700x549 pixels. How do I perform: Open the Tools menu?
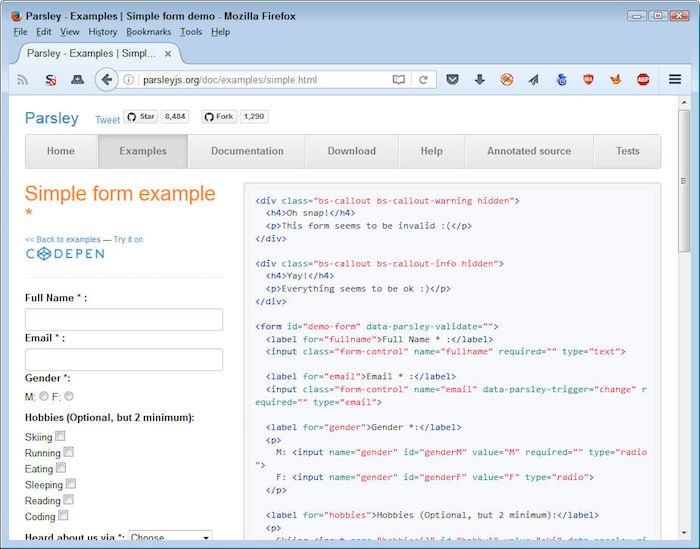click(x=191, y=32)
